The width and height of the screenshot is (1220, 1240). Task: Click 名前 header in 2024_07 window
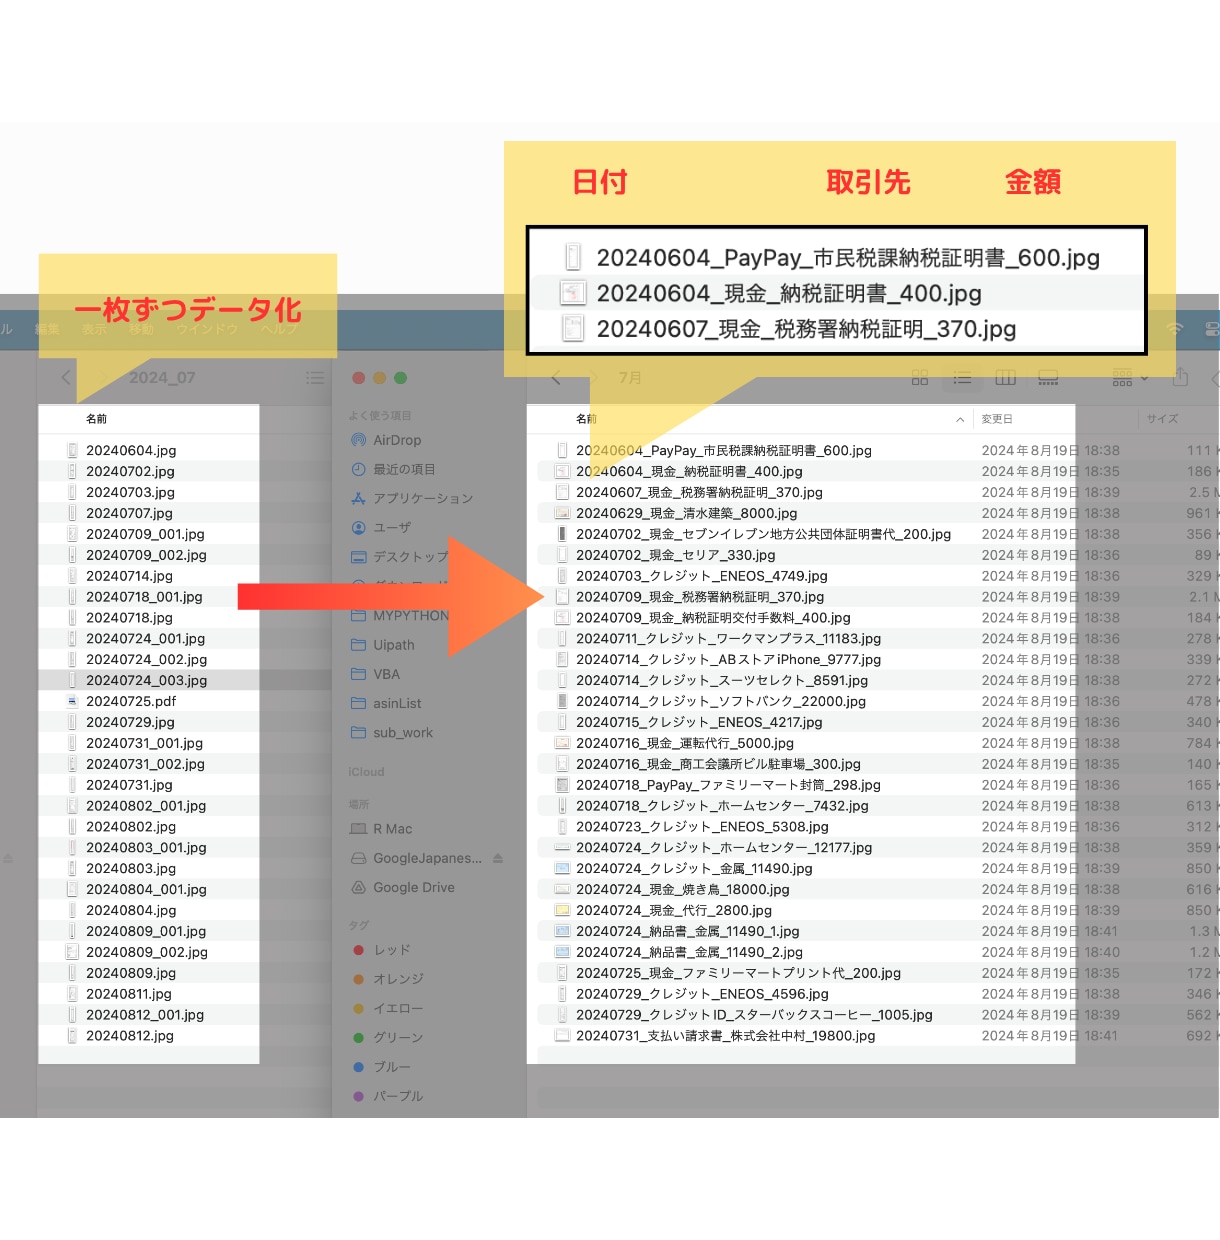[x=96, y=419]
